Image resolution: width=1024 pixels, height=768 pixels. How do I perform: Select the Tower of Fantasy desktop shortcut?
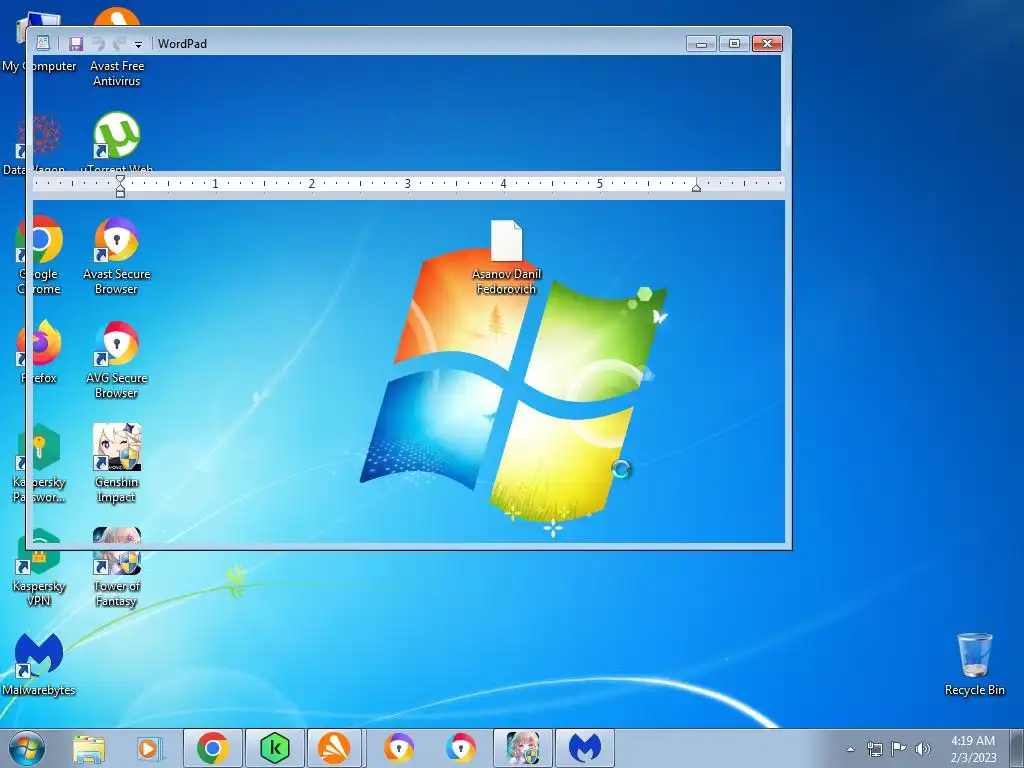(x=116, y=568)
